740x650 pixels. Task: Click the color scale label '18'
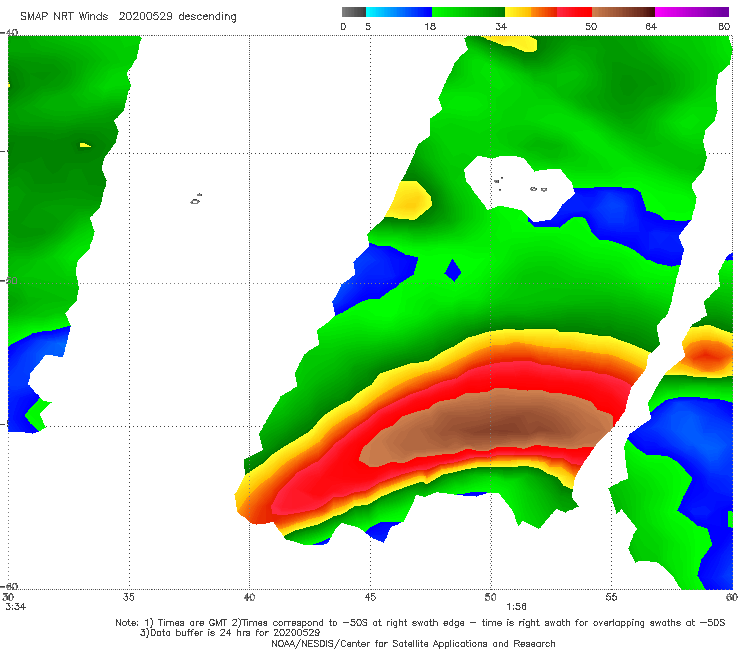pos(430,27)
